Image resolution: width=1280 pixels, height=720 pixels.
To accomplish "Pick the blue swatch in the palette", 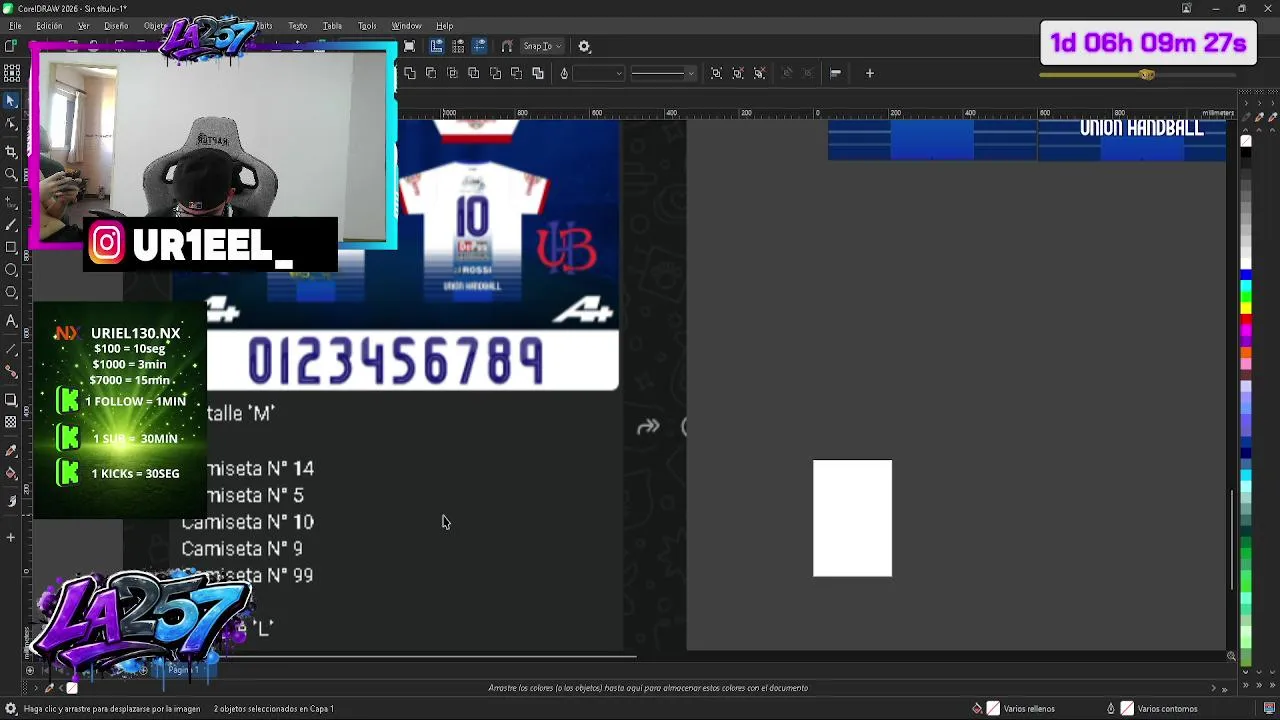I will 1246,275.
